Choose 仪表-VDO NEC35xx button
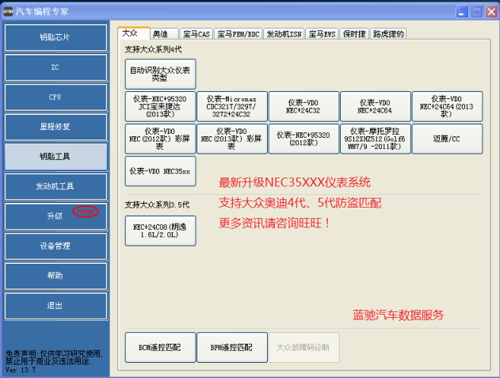Image resolution: width=500 pixels, height=378 pixels. coord(160,171)
